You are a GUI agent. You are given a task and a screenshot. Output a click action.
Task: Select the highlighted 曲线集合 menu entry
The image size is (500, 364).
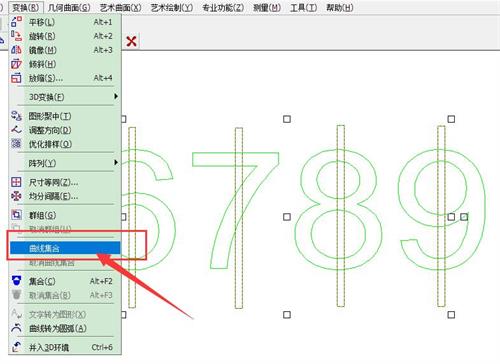click(x=65, y=248)
